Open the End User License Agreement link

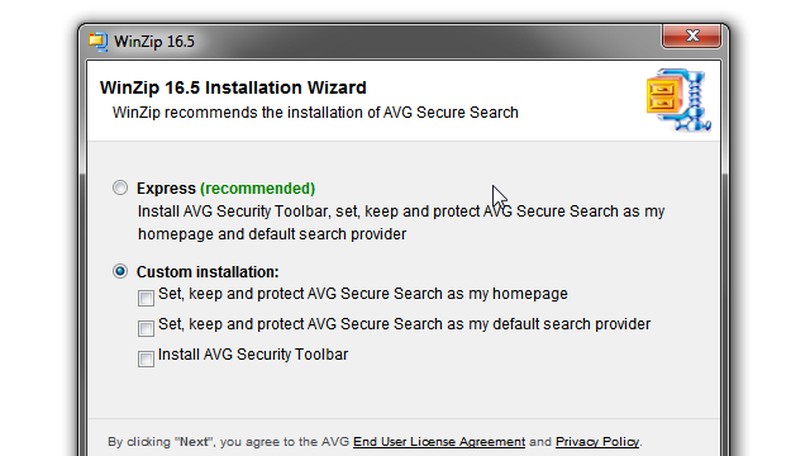coord(439,441)
